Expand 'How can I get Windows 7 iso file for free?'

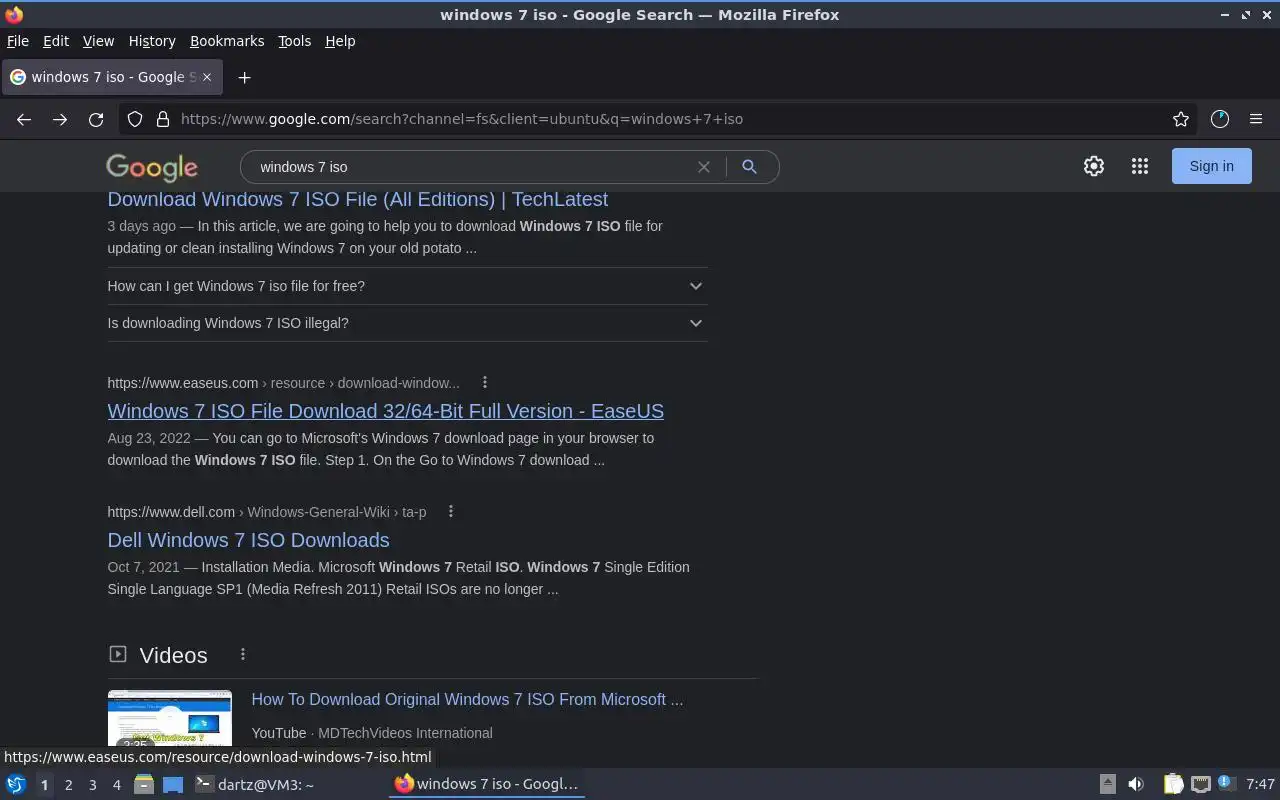tap(407, 286)
